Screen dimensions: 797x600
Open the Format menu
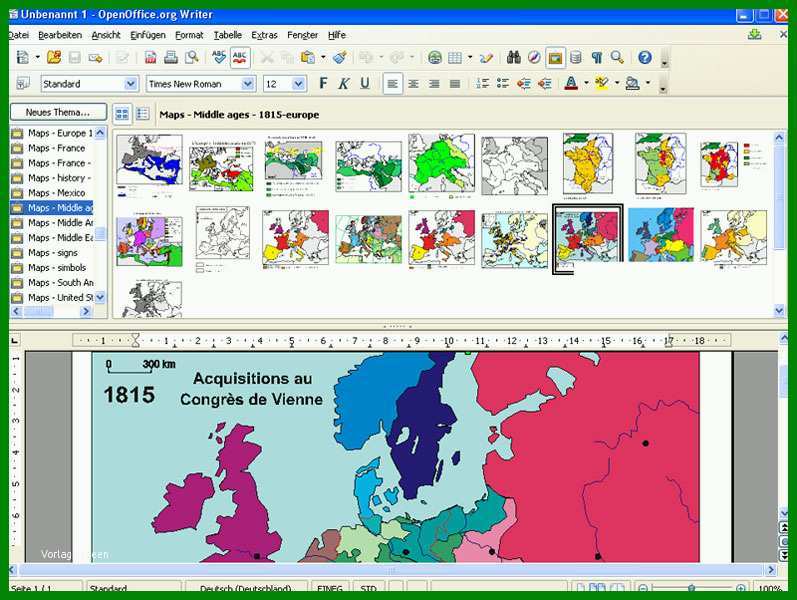tap(189, 35)
